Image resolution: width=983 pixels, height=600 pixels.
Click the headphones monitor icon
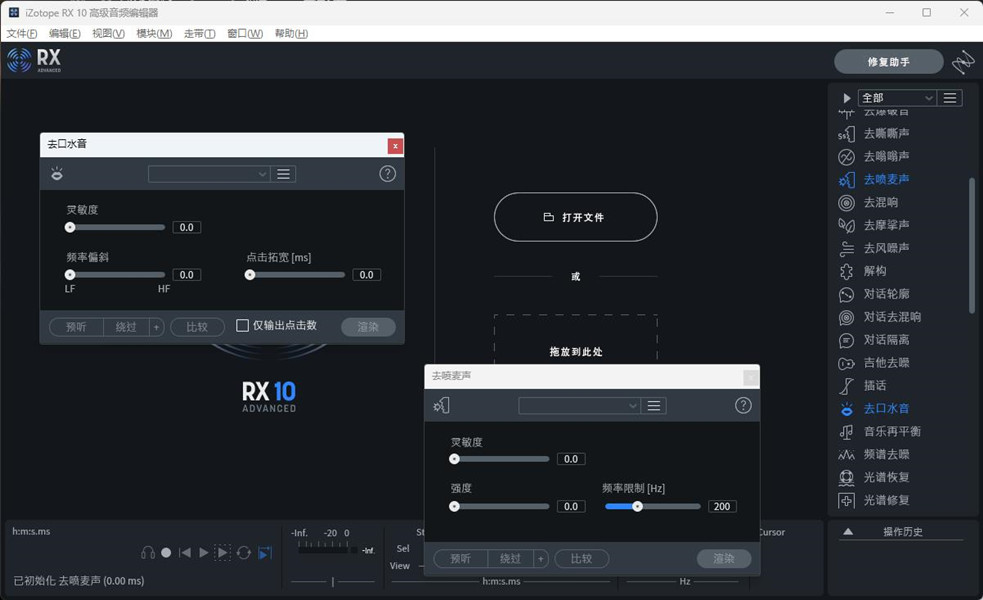pos(148,552)
